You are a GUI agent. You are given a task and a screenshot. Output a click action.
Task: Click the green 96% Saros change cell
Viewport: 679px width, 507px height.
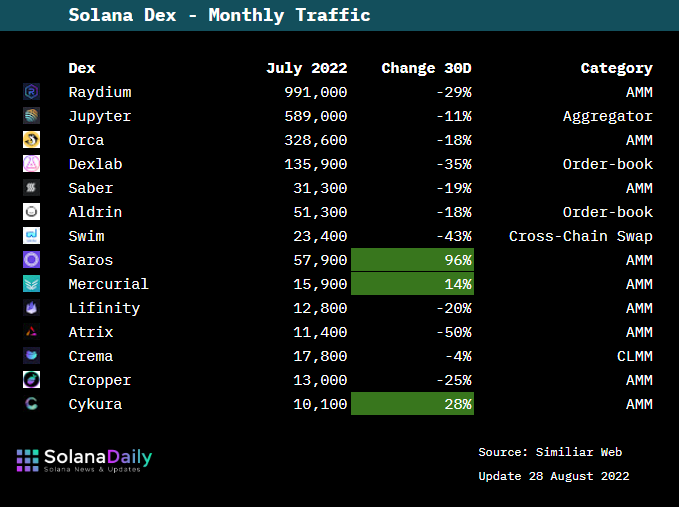click(x=412, y=260)
